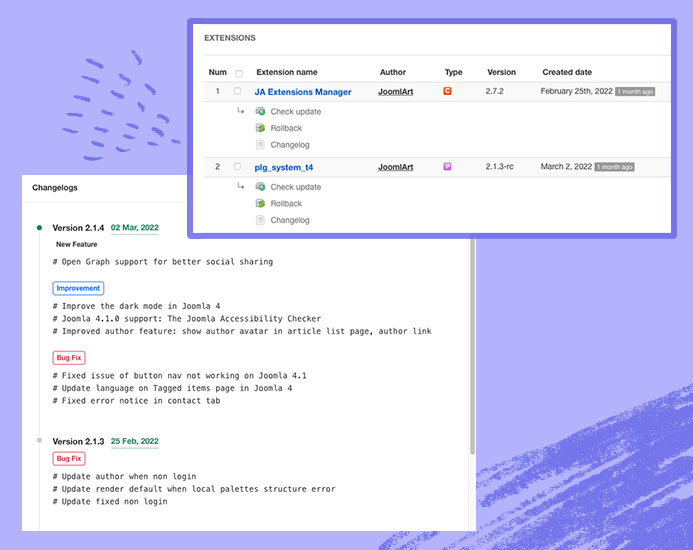
Task: Click 'Open Graph support for better social sharing'
Action: pyautogui.click(x=163, y=262)
